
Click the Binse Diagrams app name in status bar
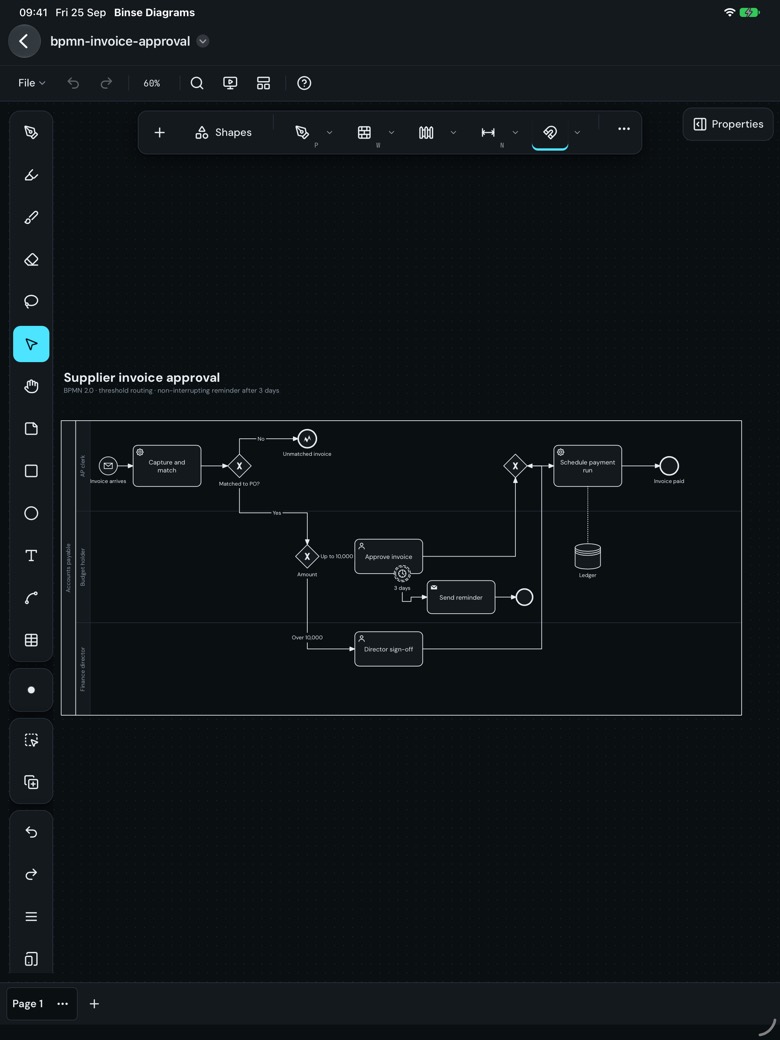coord(155,13)
